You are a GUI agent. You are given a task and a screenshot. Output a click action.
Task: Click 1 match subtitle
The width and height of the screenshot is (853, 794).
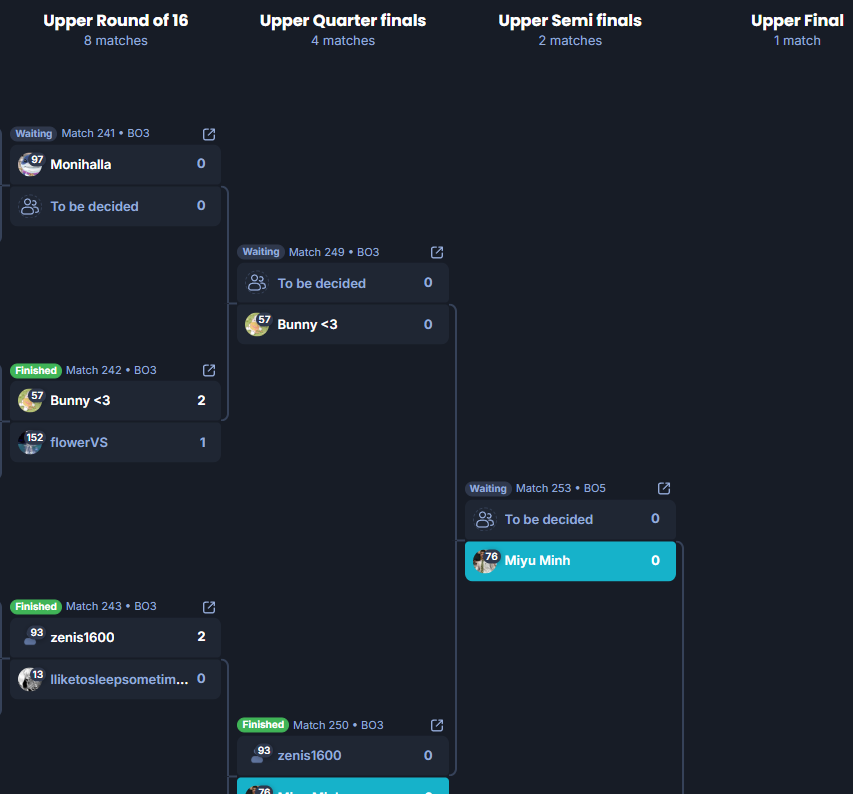pos(798,41)
